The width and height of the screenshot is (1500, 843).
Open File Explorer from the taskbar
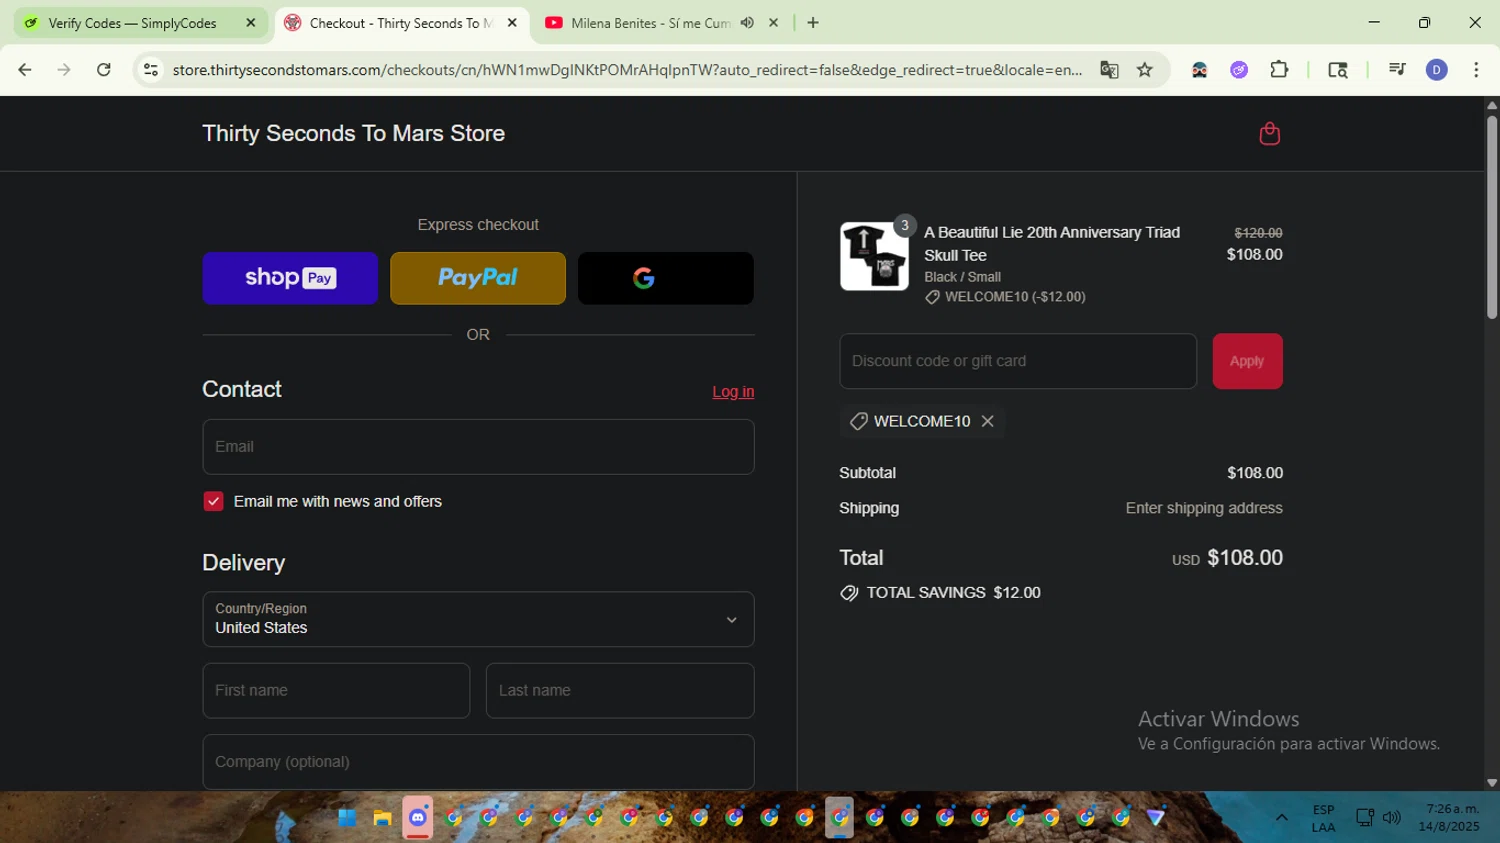[x=382, y=818]
